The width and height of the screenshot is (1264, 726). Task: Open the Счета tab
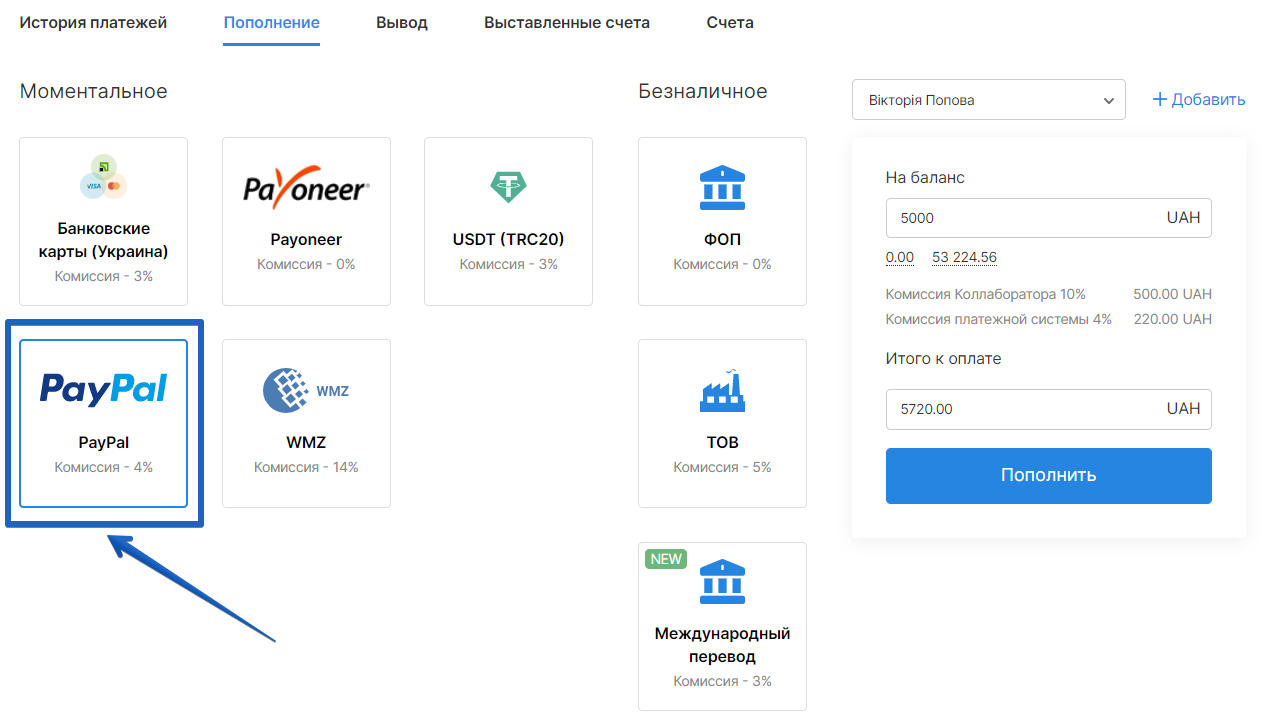point(730,22)
